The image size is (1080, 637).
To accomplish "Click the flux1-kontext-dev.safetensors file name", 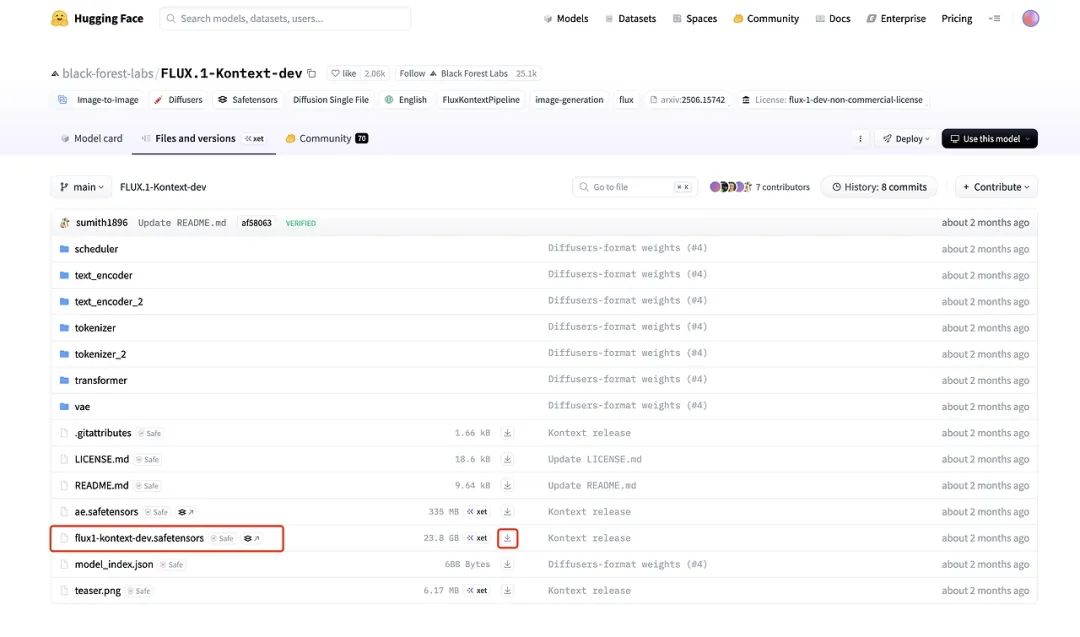I will 139,538.
